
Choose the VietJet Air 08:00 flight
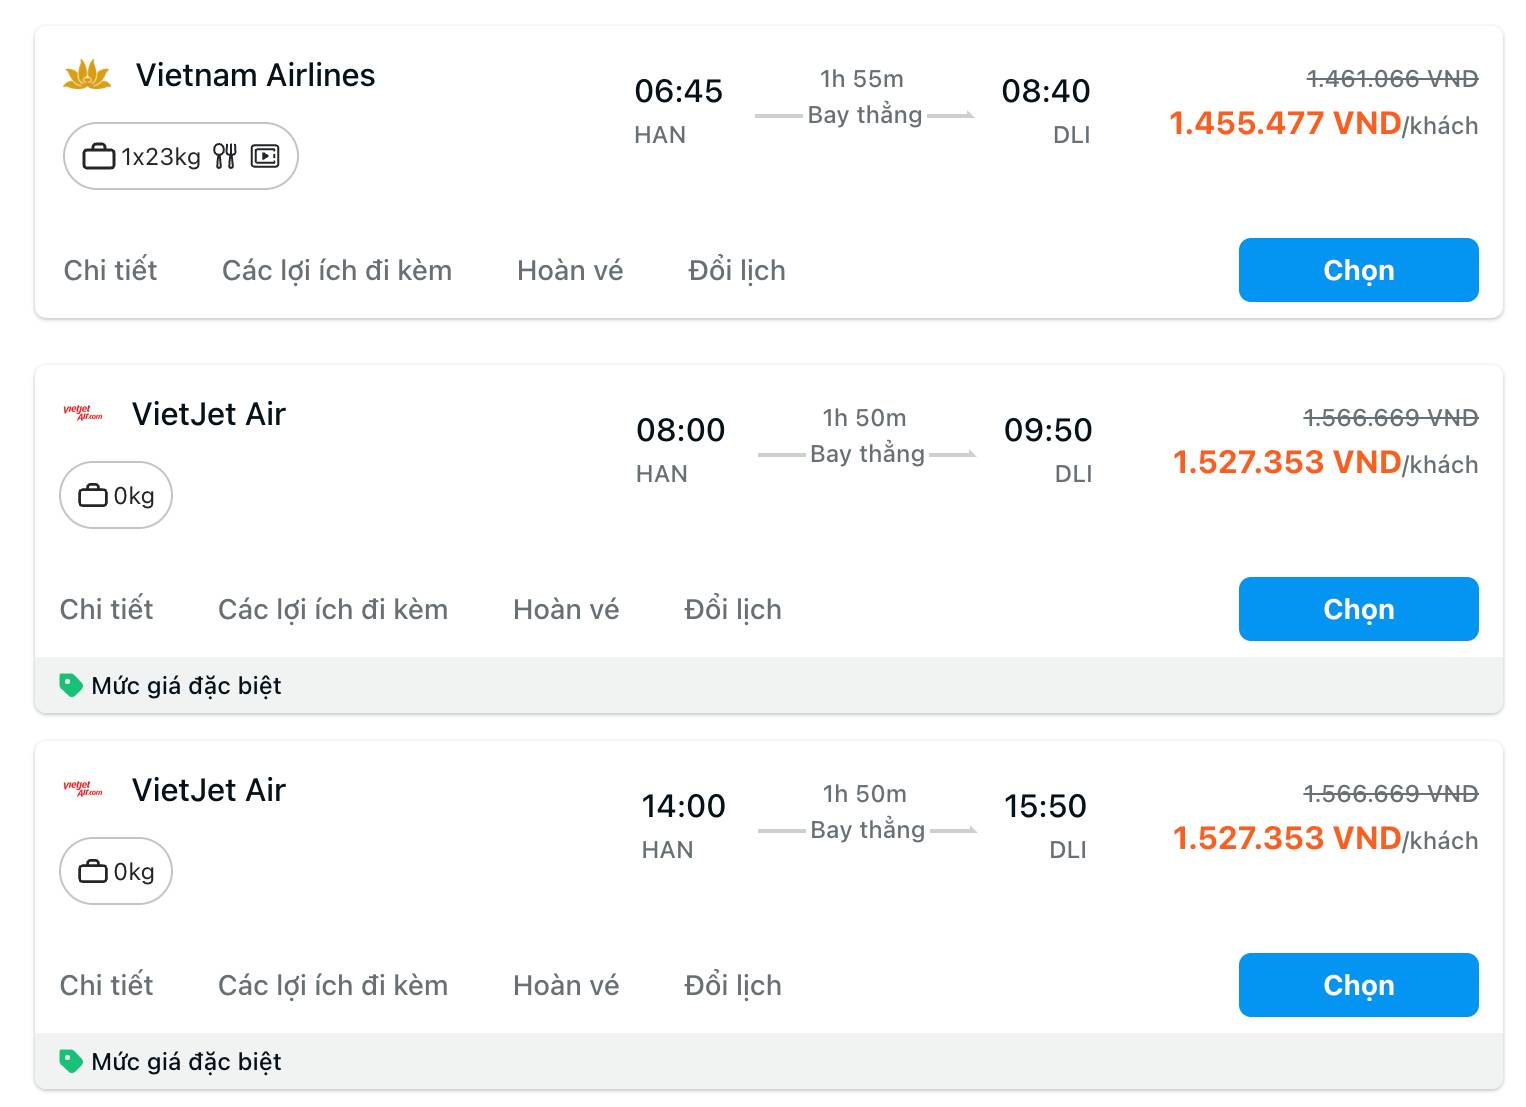tap(1358, 609)
